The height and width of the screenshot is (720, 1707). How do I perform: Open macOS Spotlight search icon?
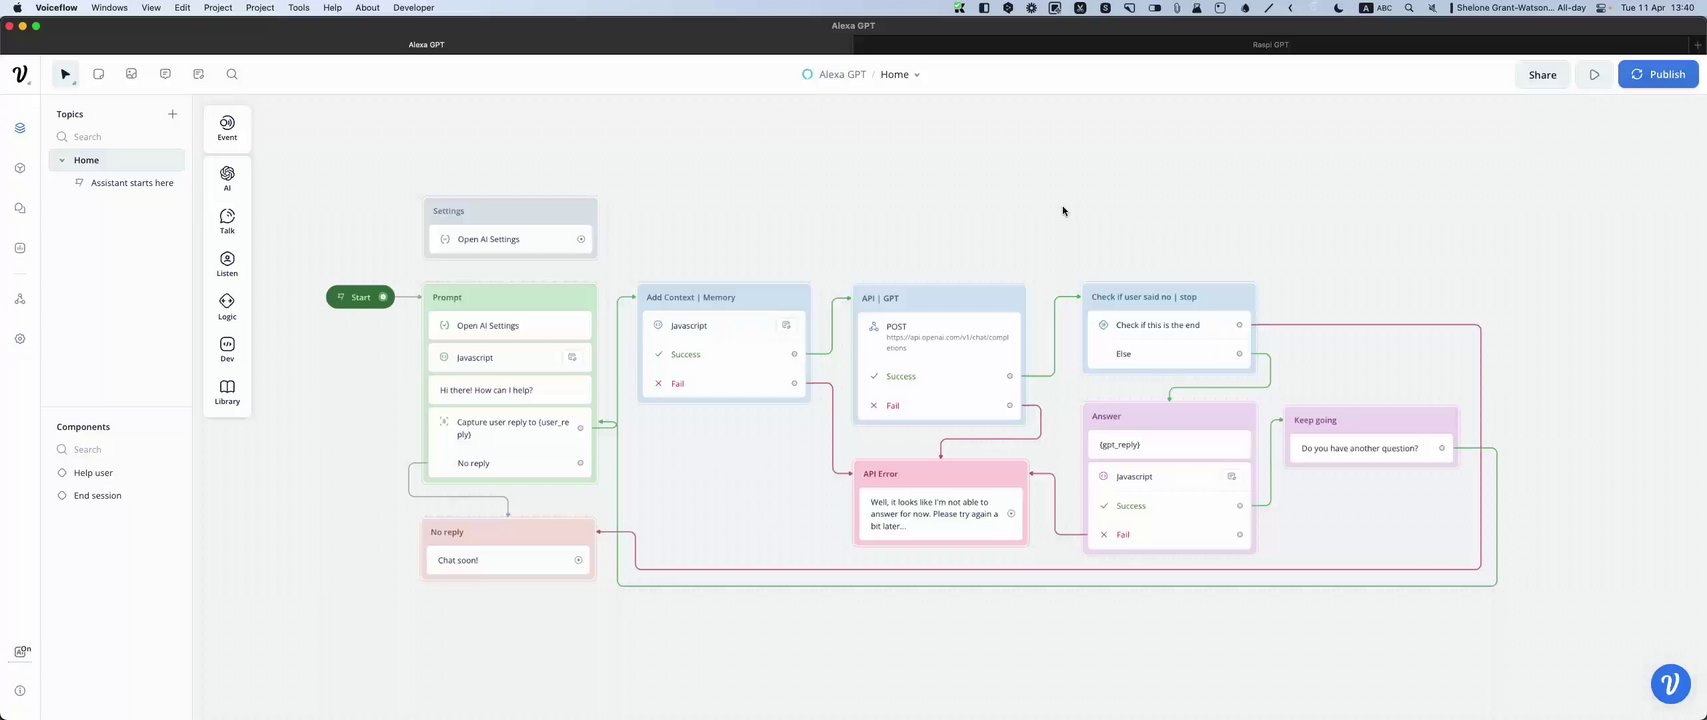(1409, 7)
